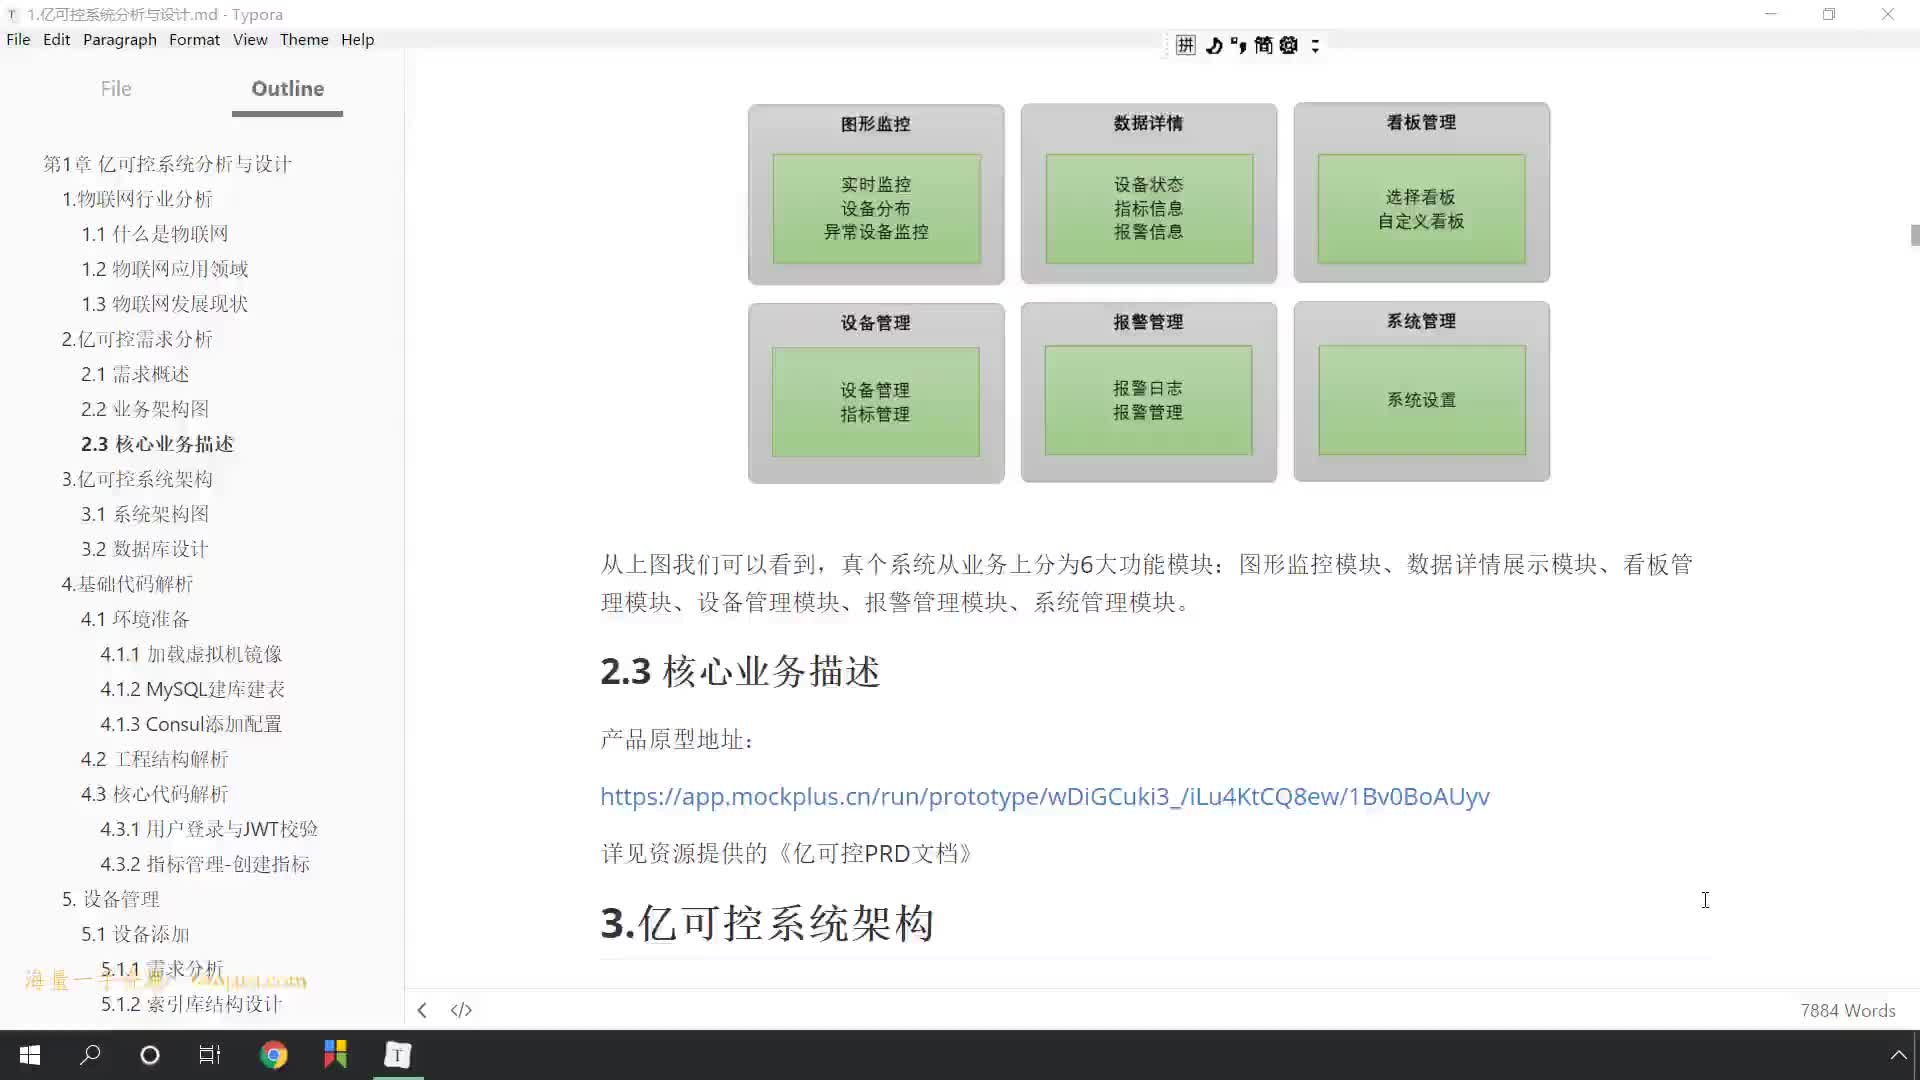Screen dimensions: 1920x1080
Task: Jump to 1.1 什么是物联网
Action: click(155, 234)
